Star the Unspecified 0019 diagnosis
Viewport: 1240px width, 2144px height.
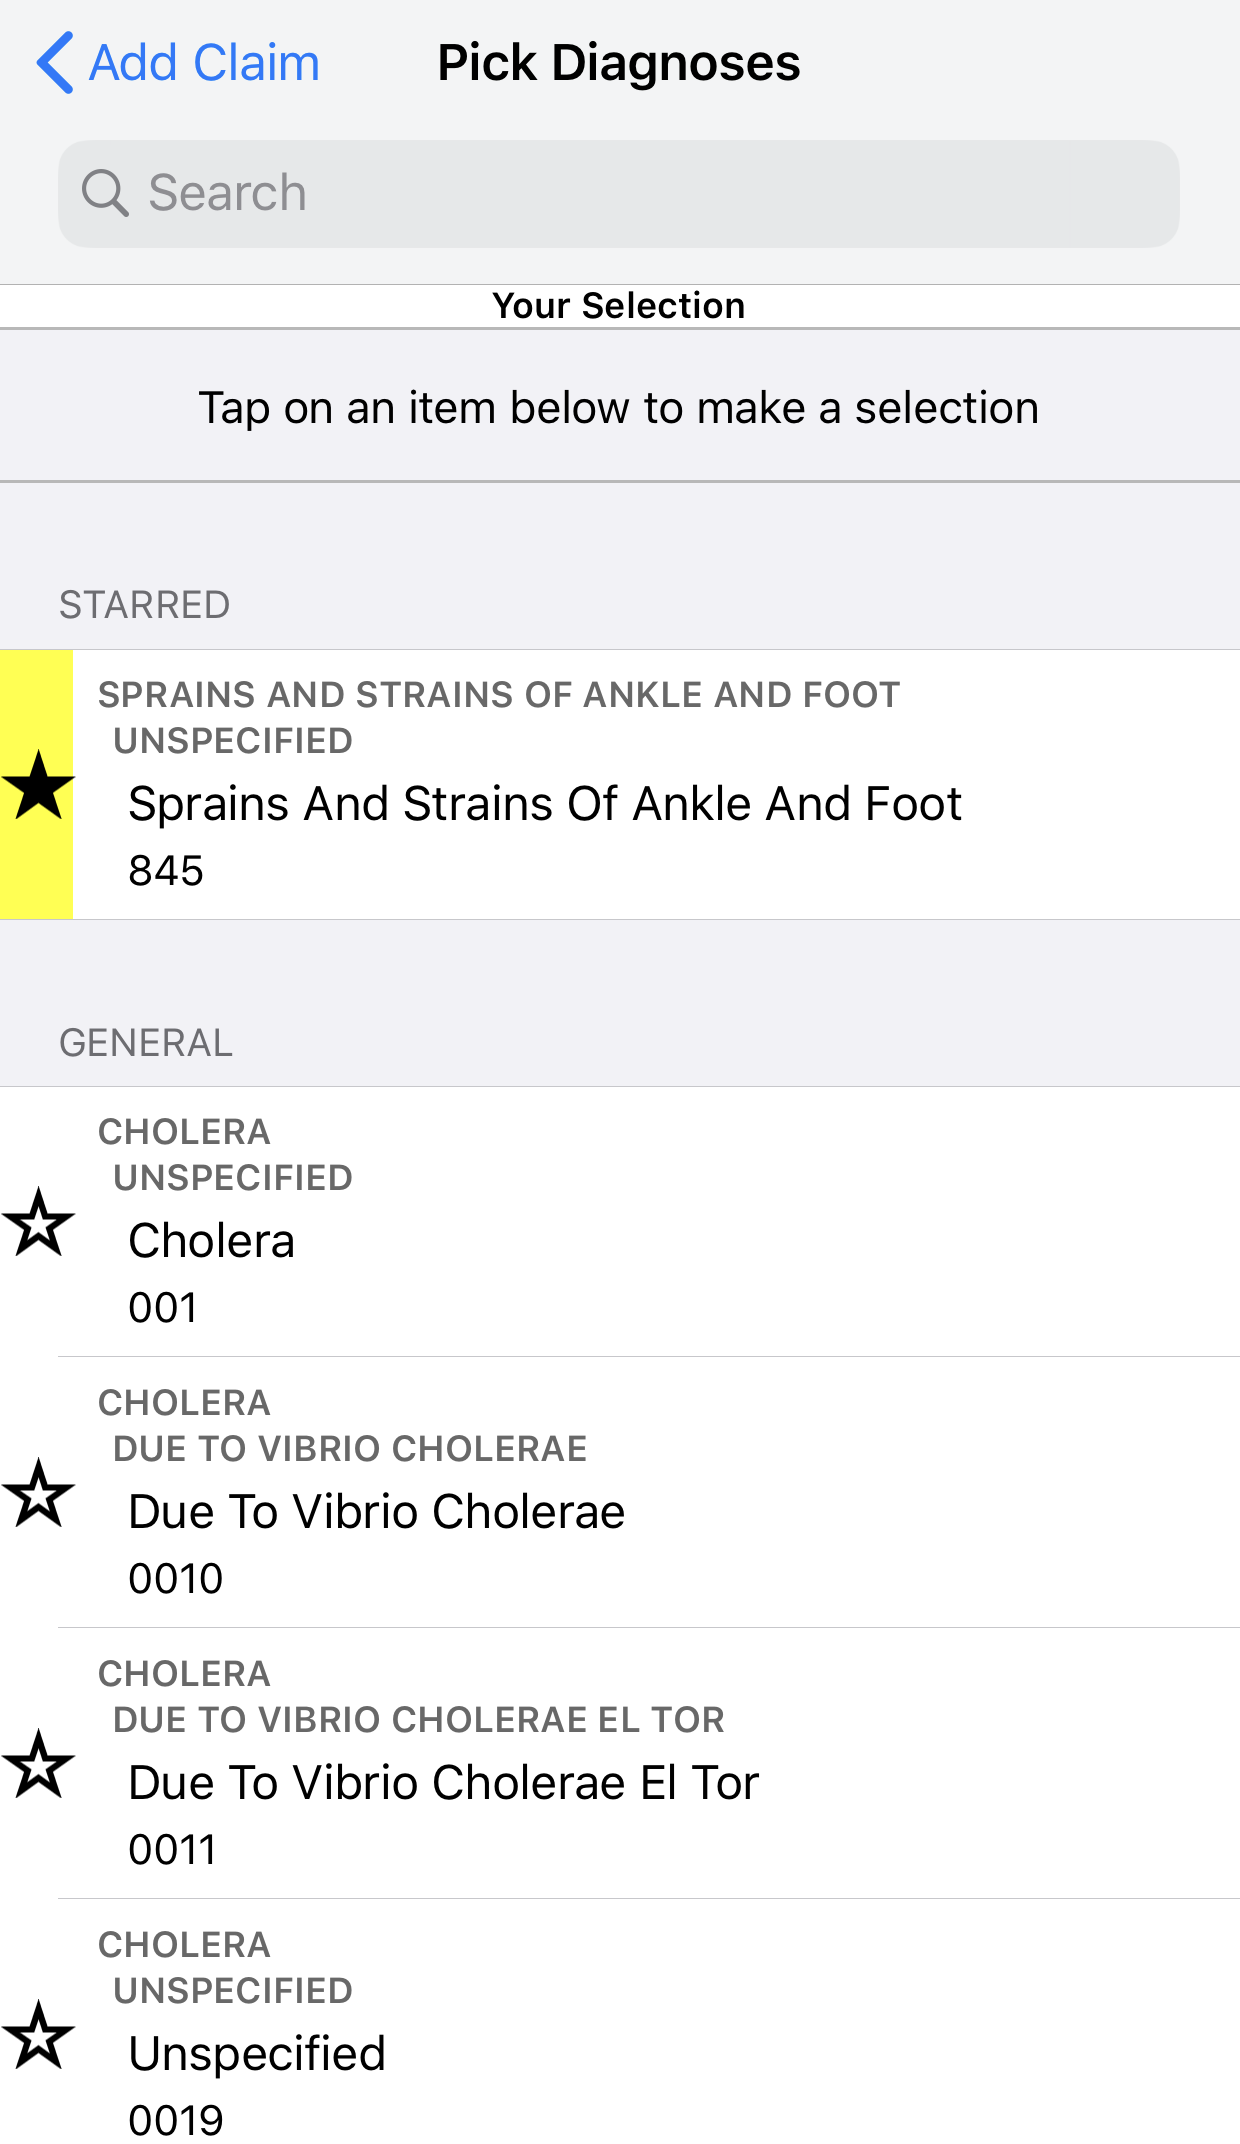pyautogui.click(x=39, y=2035)
